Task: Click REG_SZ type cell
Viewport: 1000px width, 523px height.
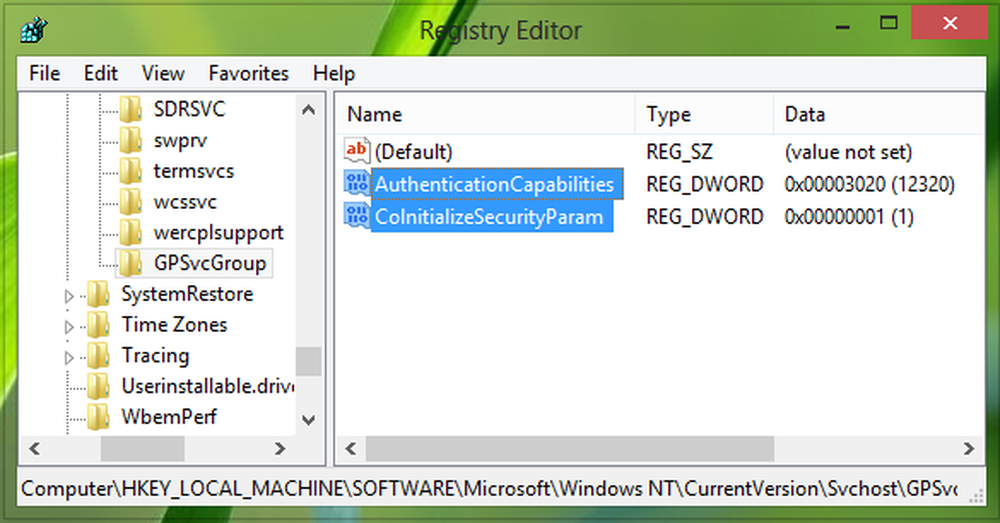Action: pyautogui.click(x=679, y=152)
